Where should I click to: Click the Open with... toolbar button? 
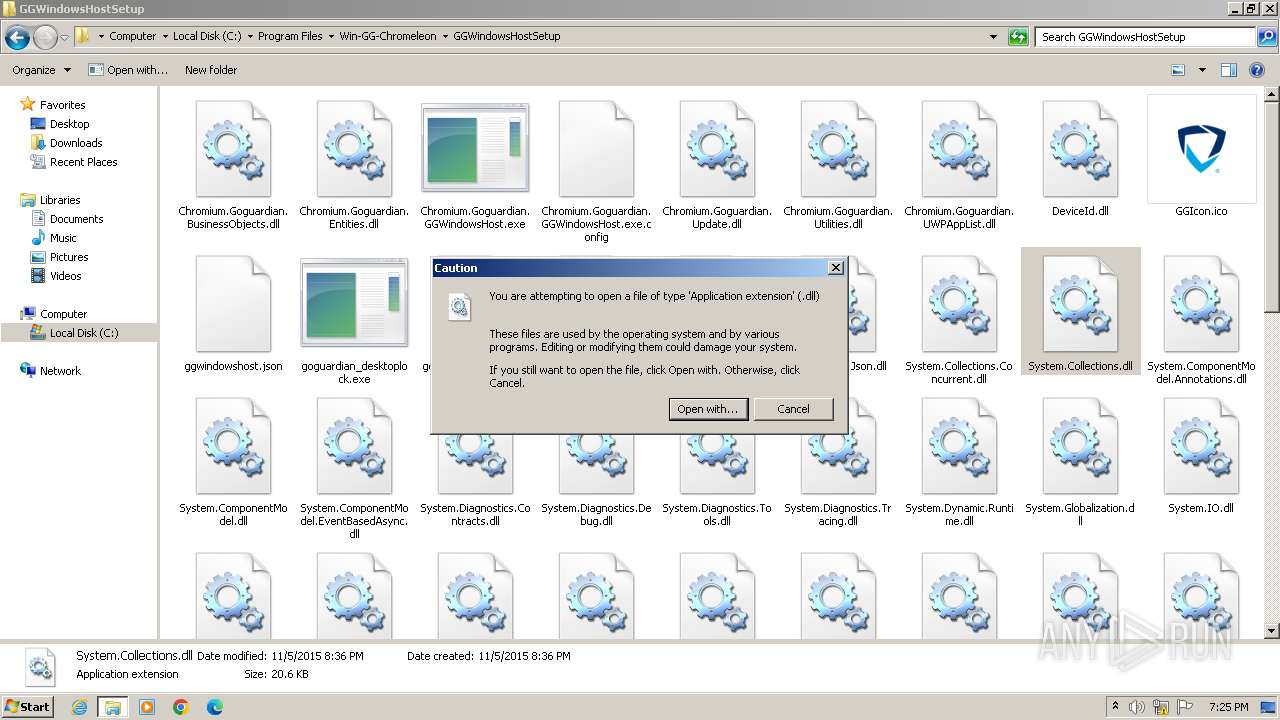coord(128,70)
